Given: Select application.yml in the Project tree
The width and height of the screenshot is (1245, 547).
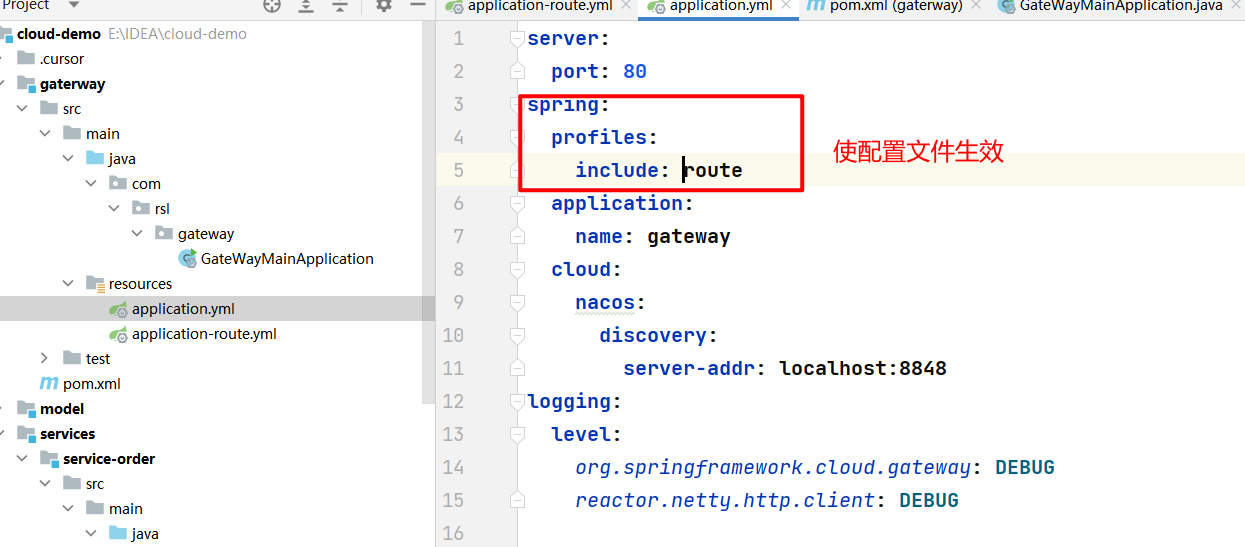Looking at the screenshot, I should [x=183, y=309].
